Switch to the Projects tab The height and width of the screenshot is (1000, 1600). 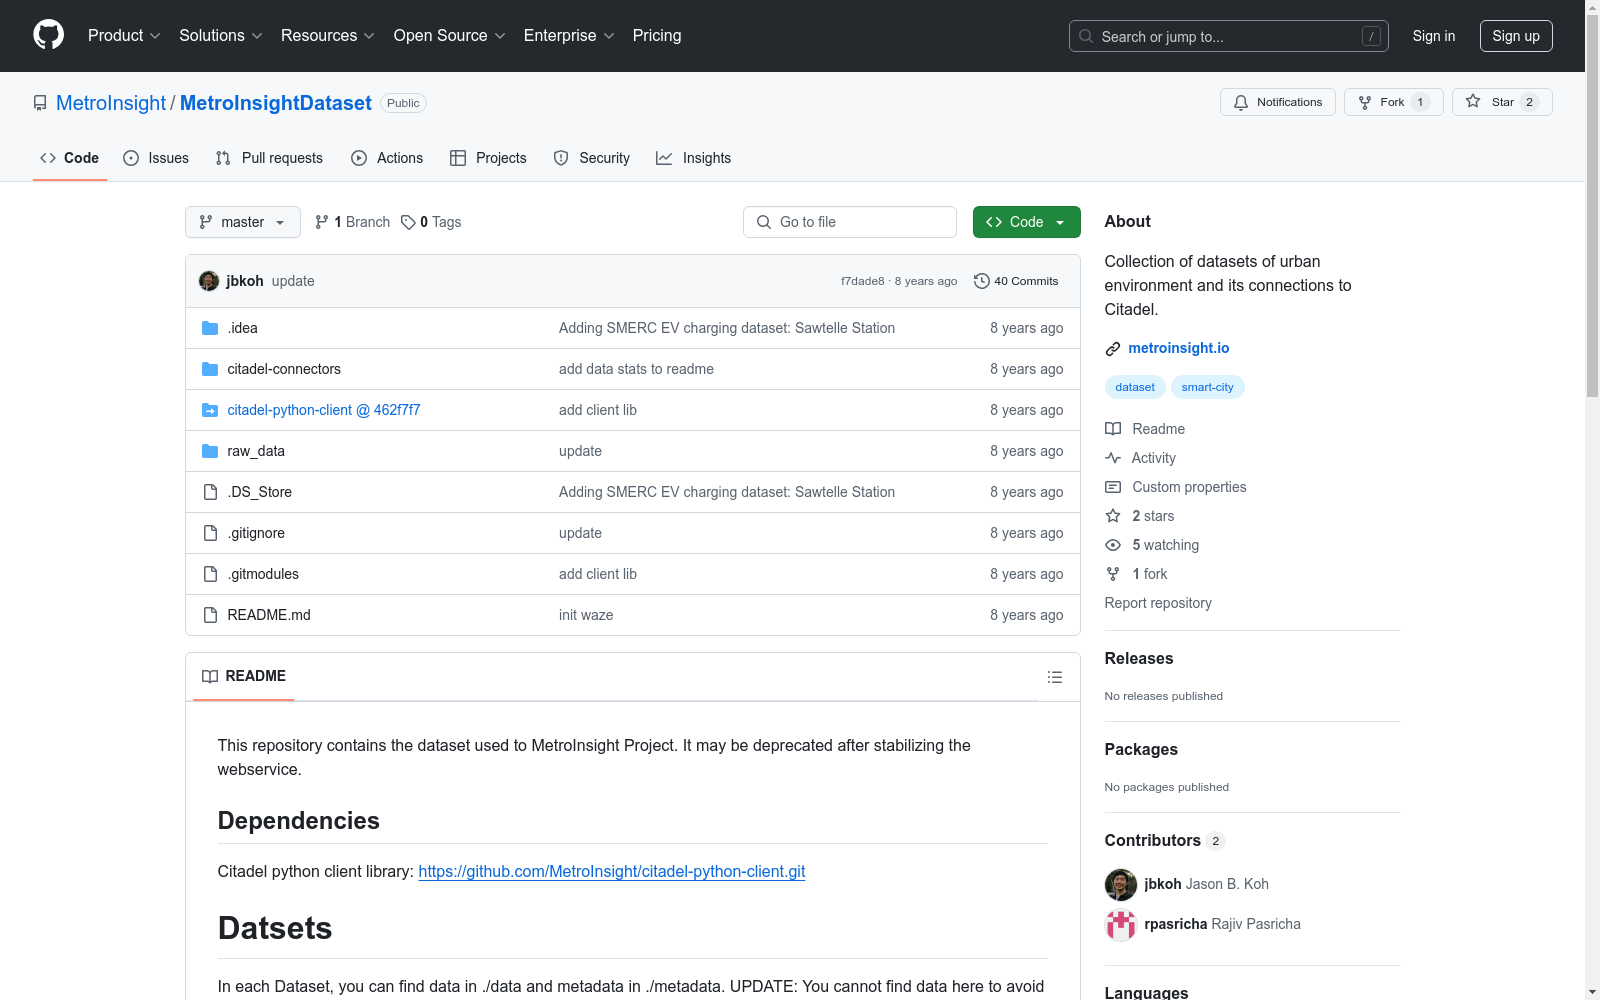coord(488,158)
